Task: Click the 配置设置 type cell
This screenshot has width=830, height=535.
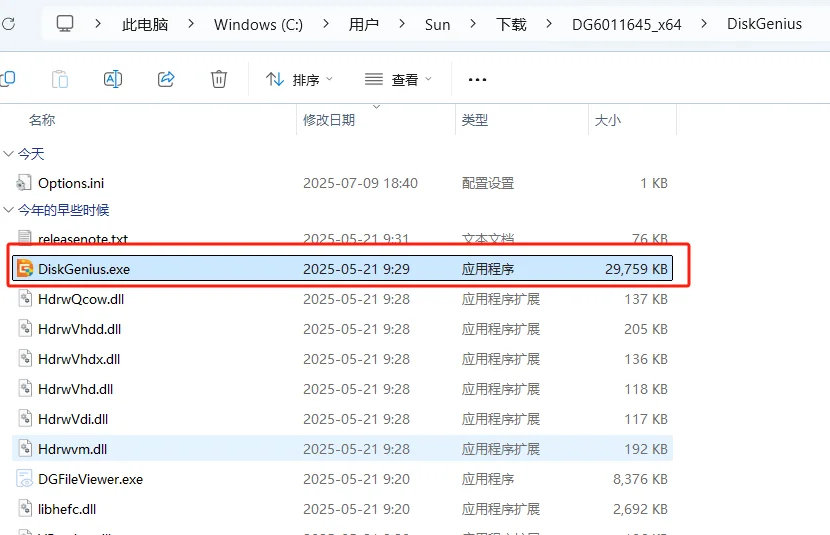Action: 488,183
